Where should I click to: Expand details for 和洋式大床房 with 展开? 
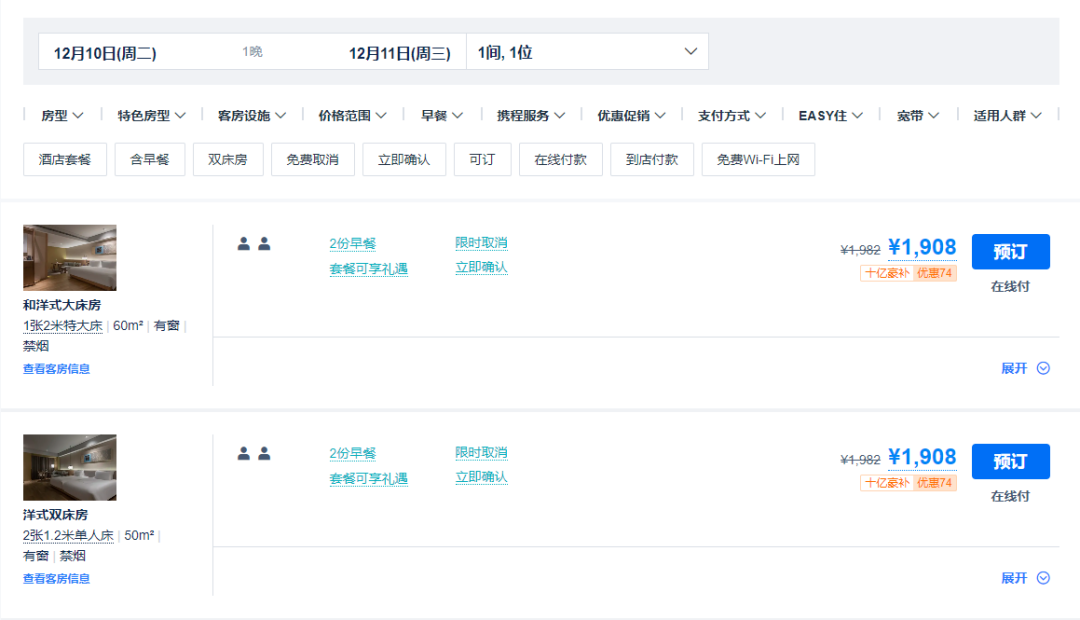1025,368
